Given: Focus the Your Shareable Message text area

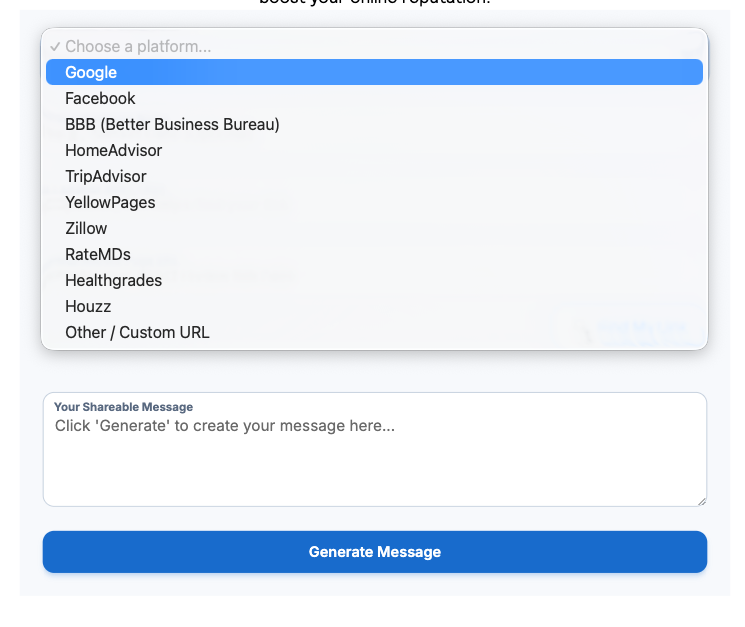Looking at the screenshot, I should tap(375, 449).
